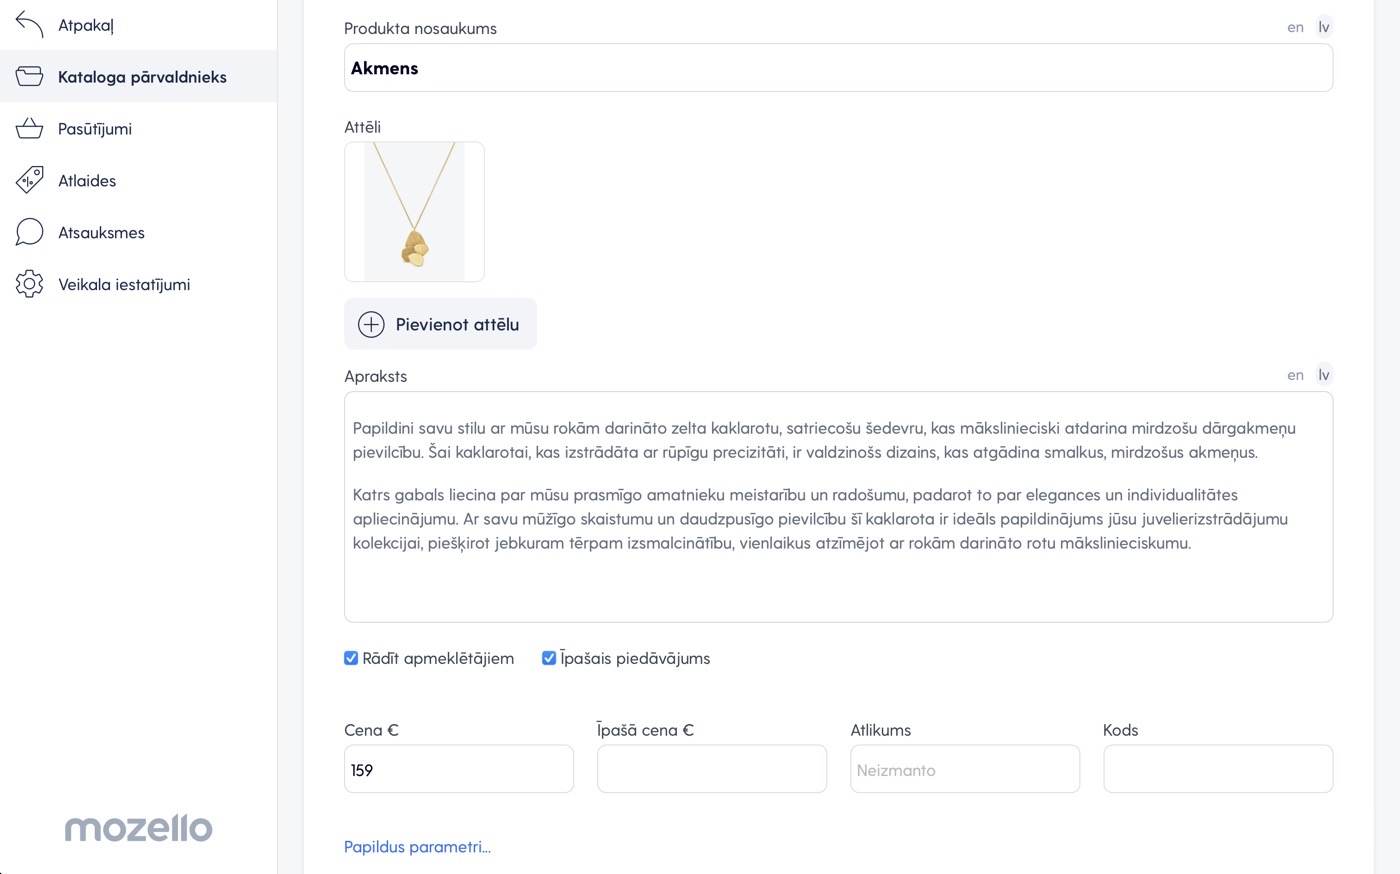Click the mozello logo
Screen dimensions: 1400x874
(x=139, y=828)
